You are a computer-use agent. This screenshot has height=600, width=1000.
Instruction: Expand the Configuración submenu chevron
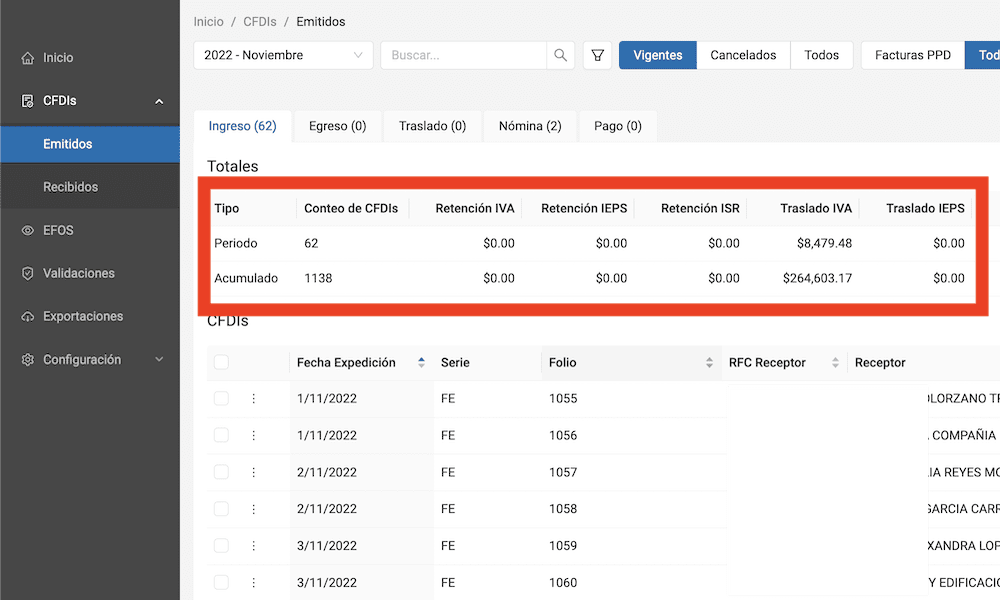pyautogui.click(x=159, y=360)
